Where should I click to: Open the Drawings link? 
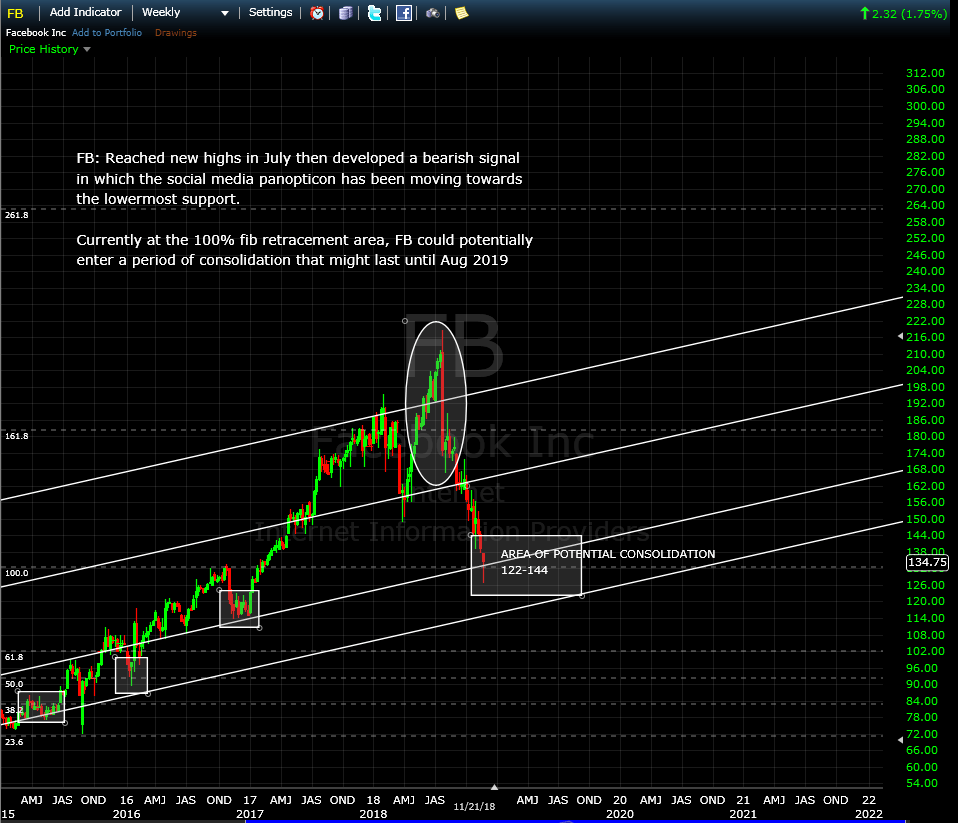pyautogui.click(x=176, y=32)
